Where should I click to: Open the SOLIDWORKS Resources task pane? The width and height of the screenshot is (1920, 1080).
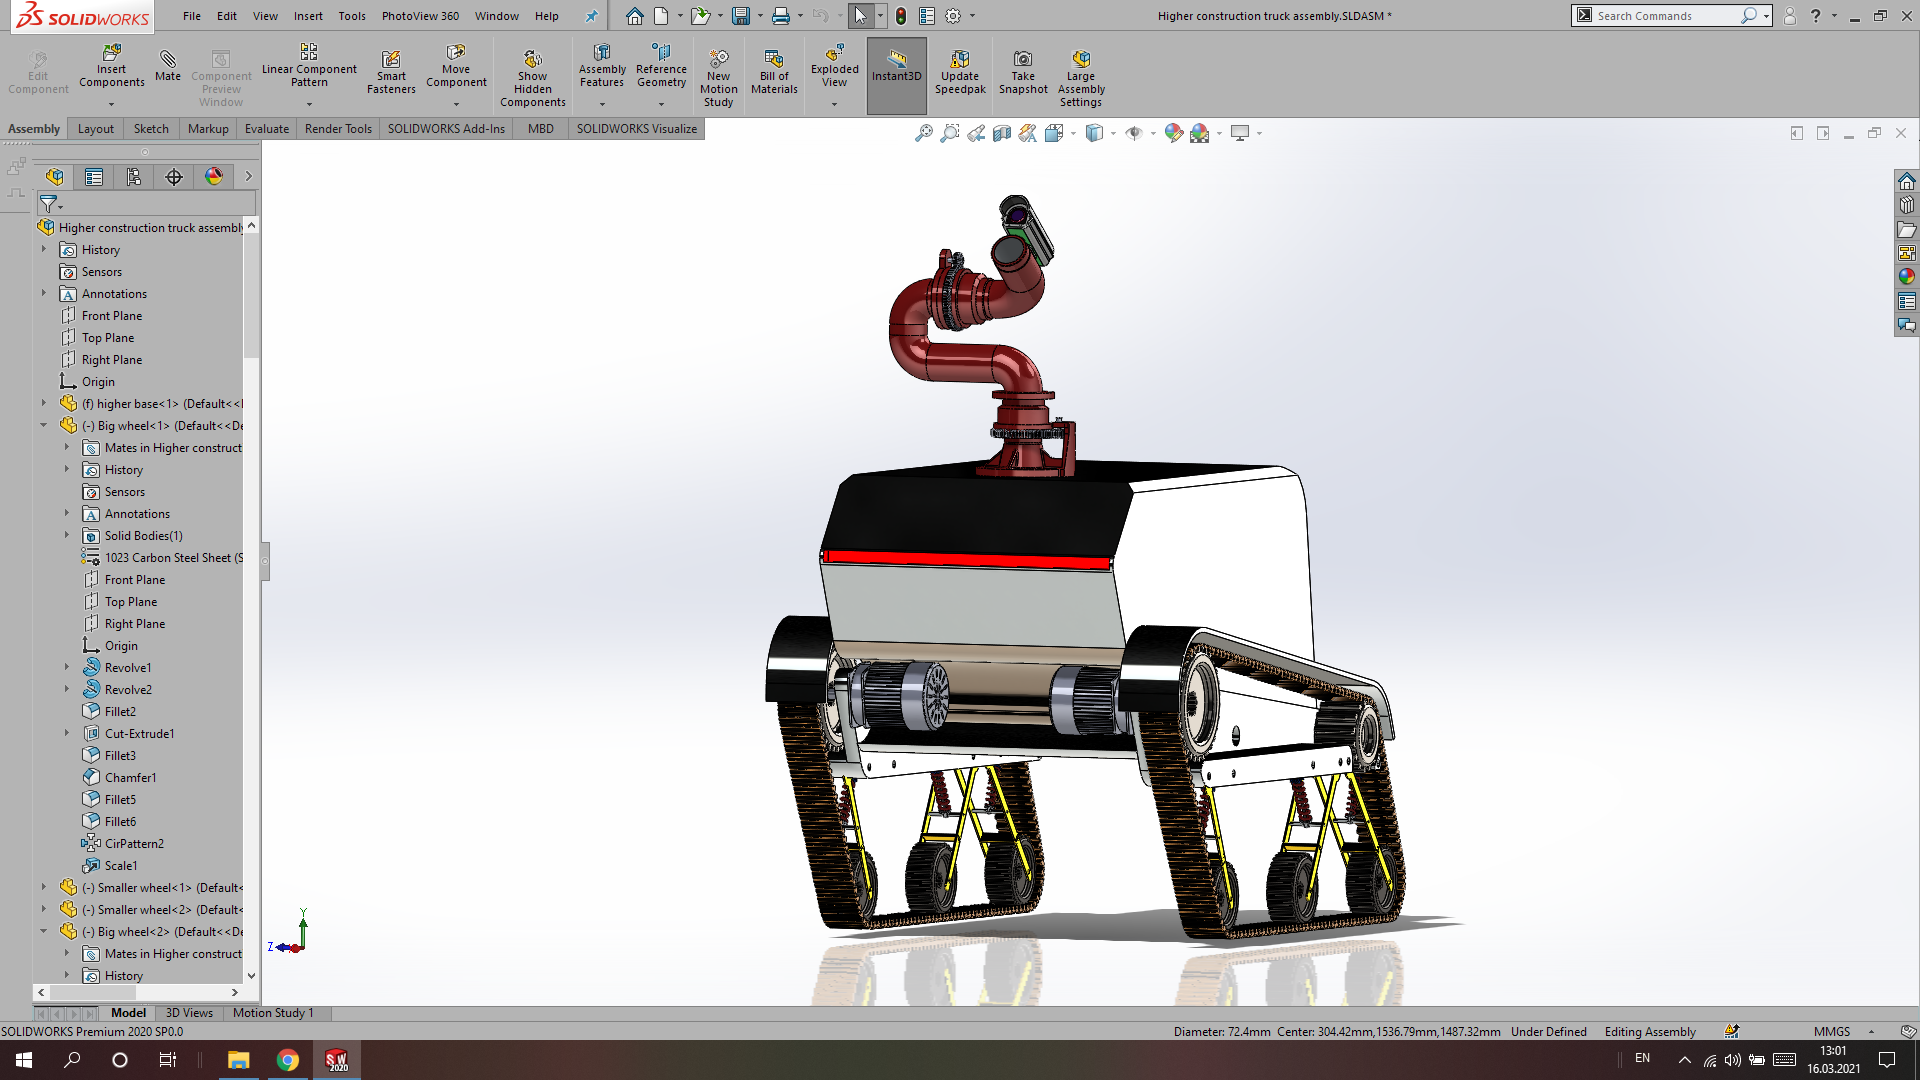pyautogui.click(x=1907, y=181)
